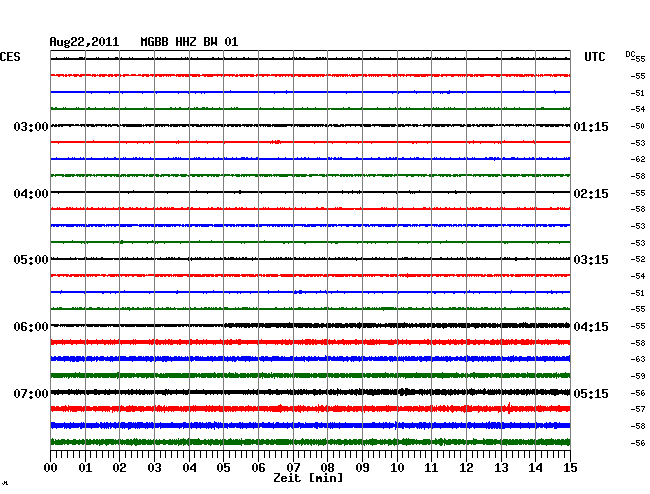This screenshot has width=650, height=494.
Task: Click the 02:15 UTC time label
Action: click(x=591, y=194)
